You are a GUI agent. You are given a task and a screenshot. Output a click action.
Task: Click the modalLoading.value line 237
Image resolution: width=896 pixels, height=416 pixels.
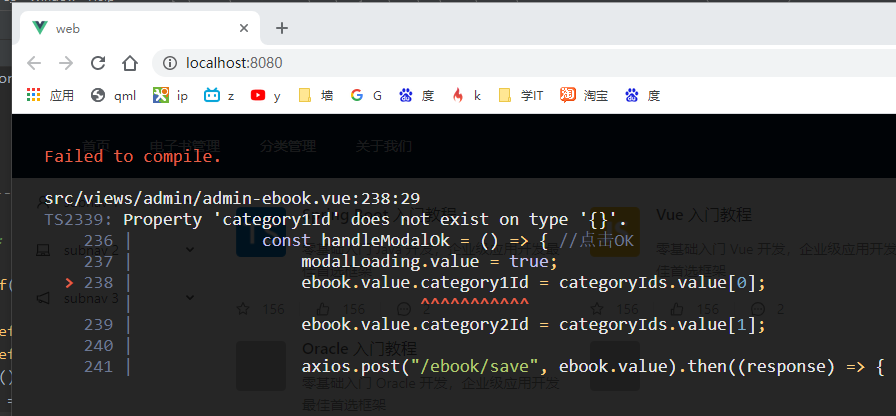[x=429, y=262]
